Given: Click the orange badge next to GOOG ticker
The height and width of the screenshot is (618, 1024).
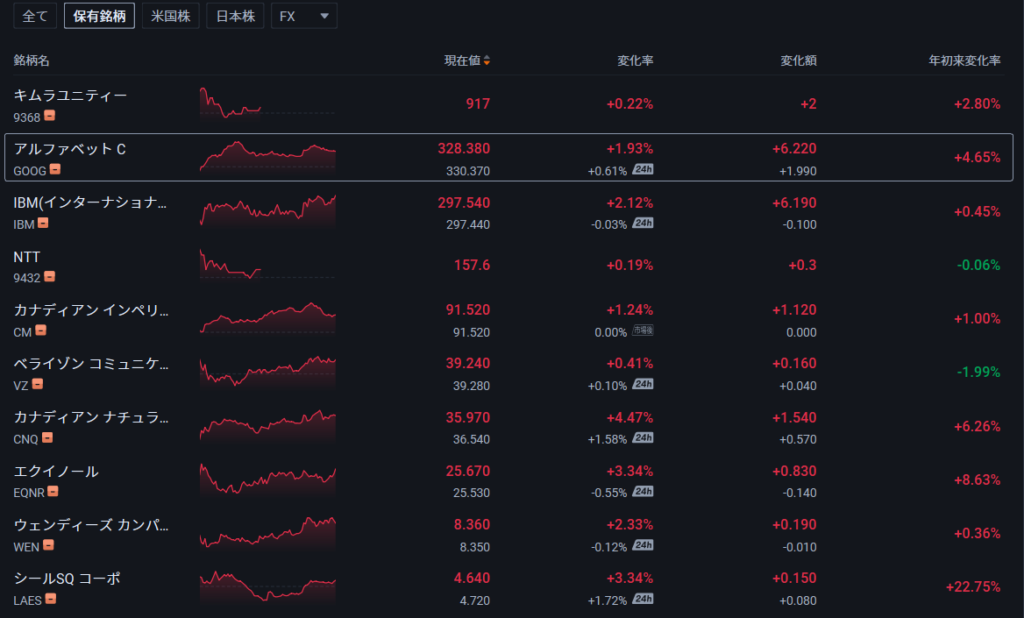Looking at the screenshot, I should 55,170.
